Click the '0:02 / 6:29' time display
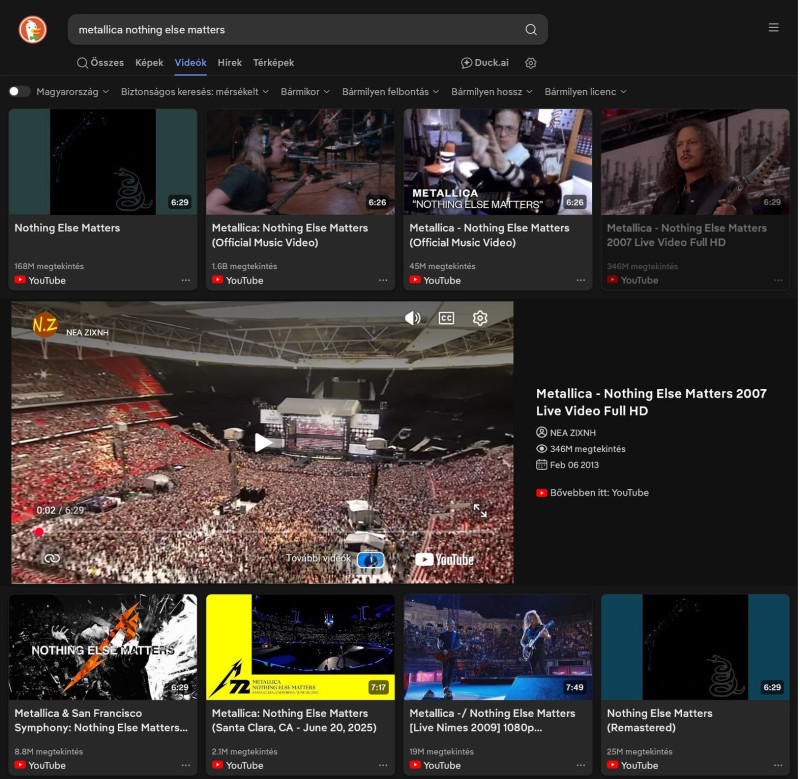The height and width of the screenshot is (779, 800). click(x=60, y=510)
